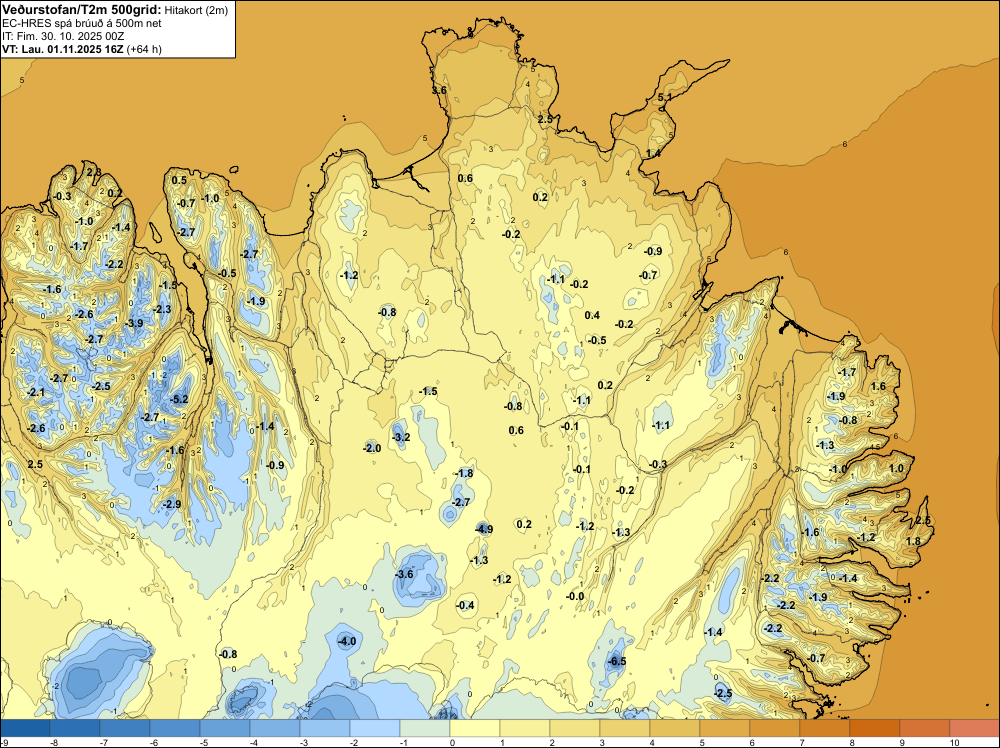Click the reddish legend swatch right of label 10
The height and width of the screenshot is (748, 1000).
point(974,728)
